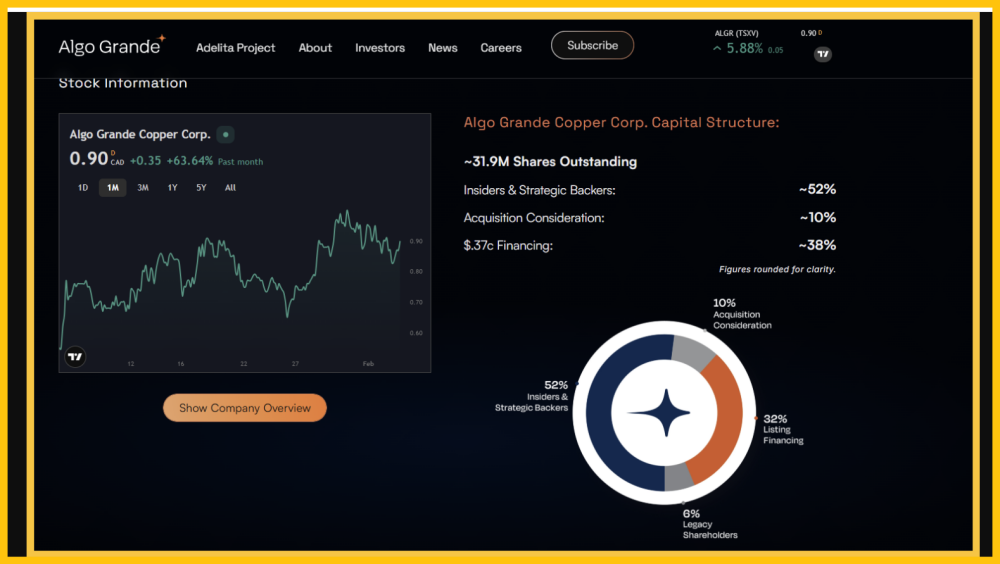Click TradingView logo in header ticker widget
This screenshot has height=564, width=1000.
[x=823, y=54]
